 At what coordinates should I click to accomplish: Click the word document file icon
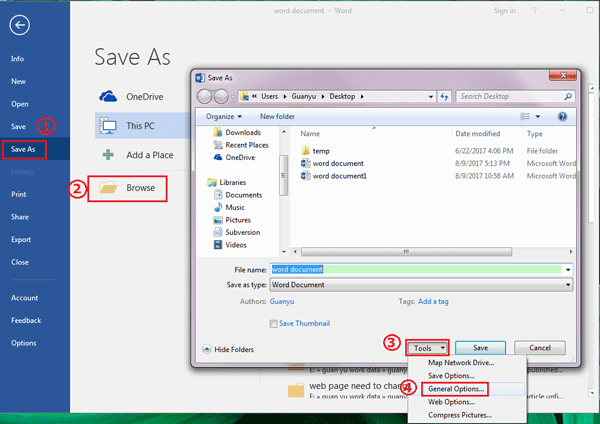click(305, 163)
